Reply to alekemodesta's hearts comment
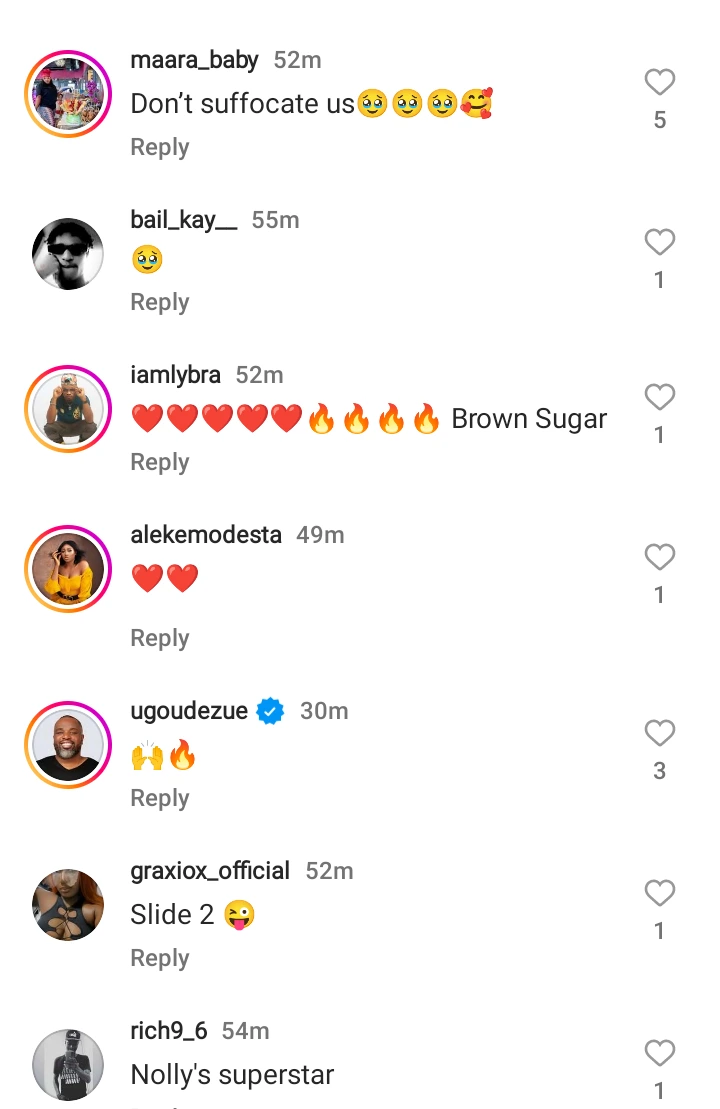This screenshot has height=1109, width=720. point(160,638)
